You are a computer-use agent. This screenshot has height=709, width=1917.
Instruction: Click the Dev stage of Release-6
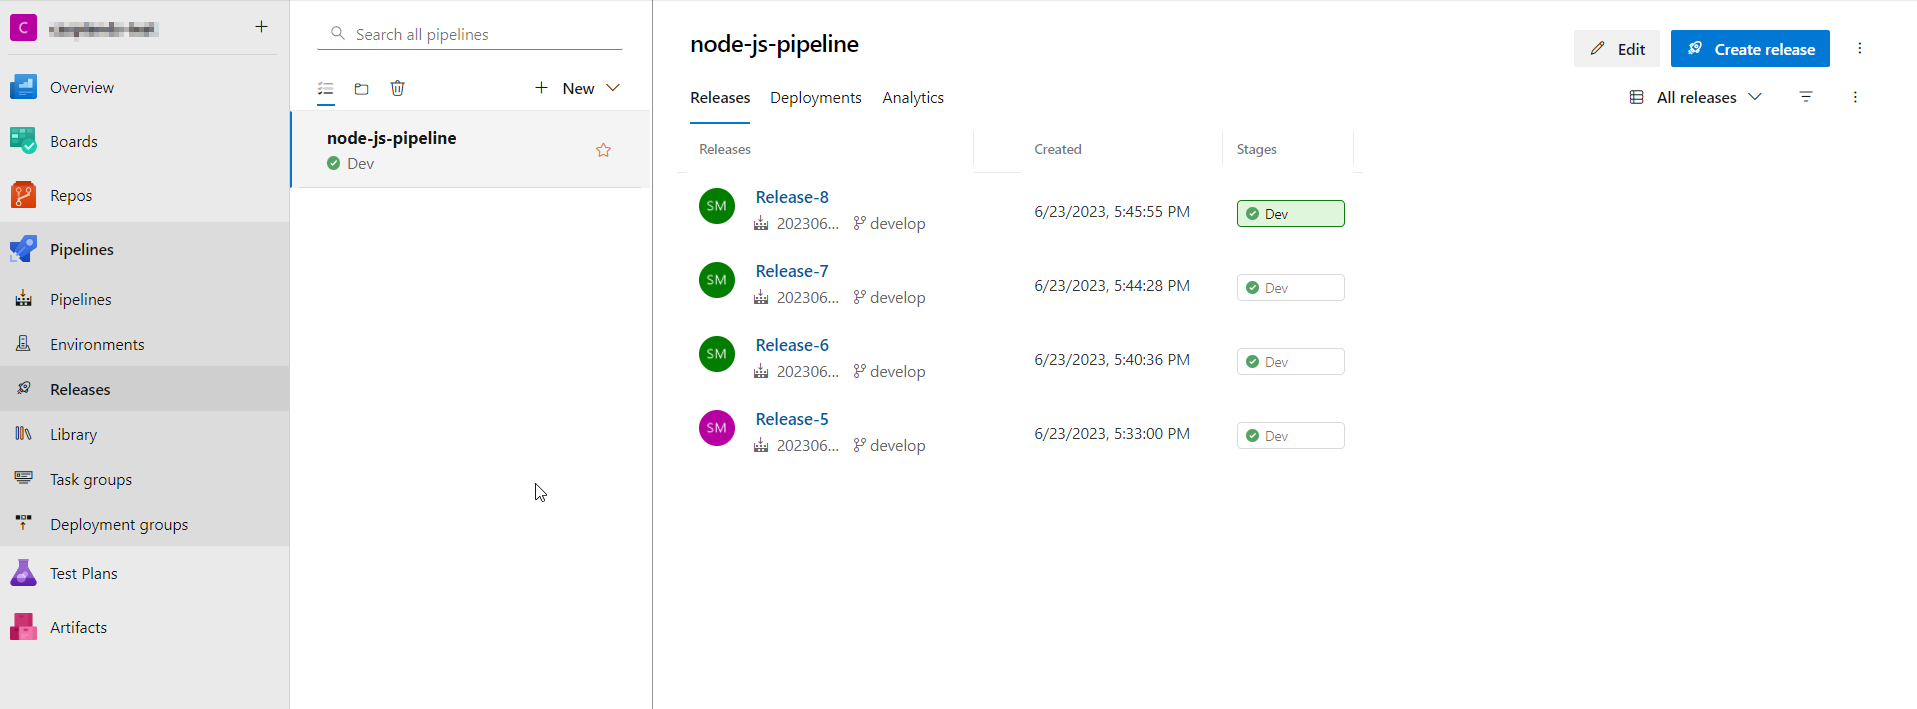(x=1291, y=362)
